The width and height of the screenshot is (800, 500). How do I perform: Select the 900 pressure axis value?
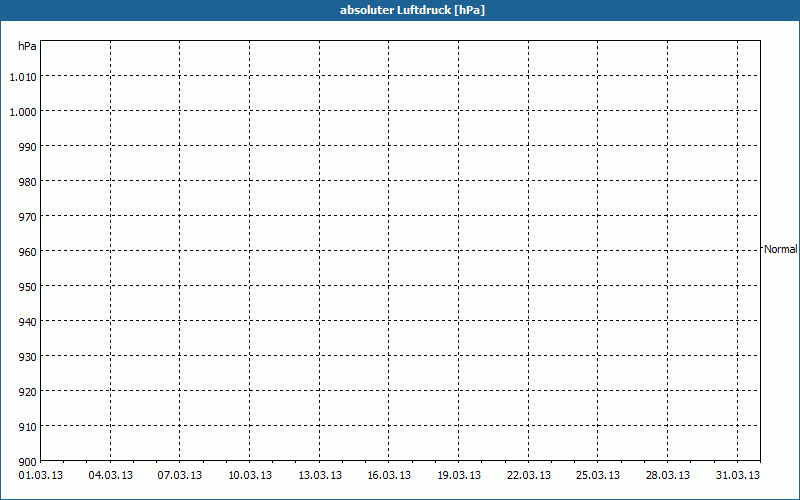[28, 462]
